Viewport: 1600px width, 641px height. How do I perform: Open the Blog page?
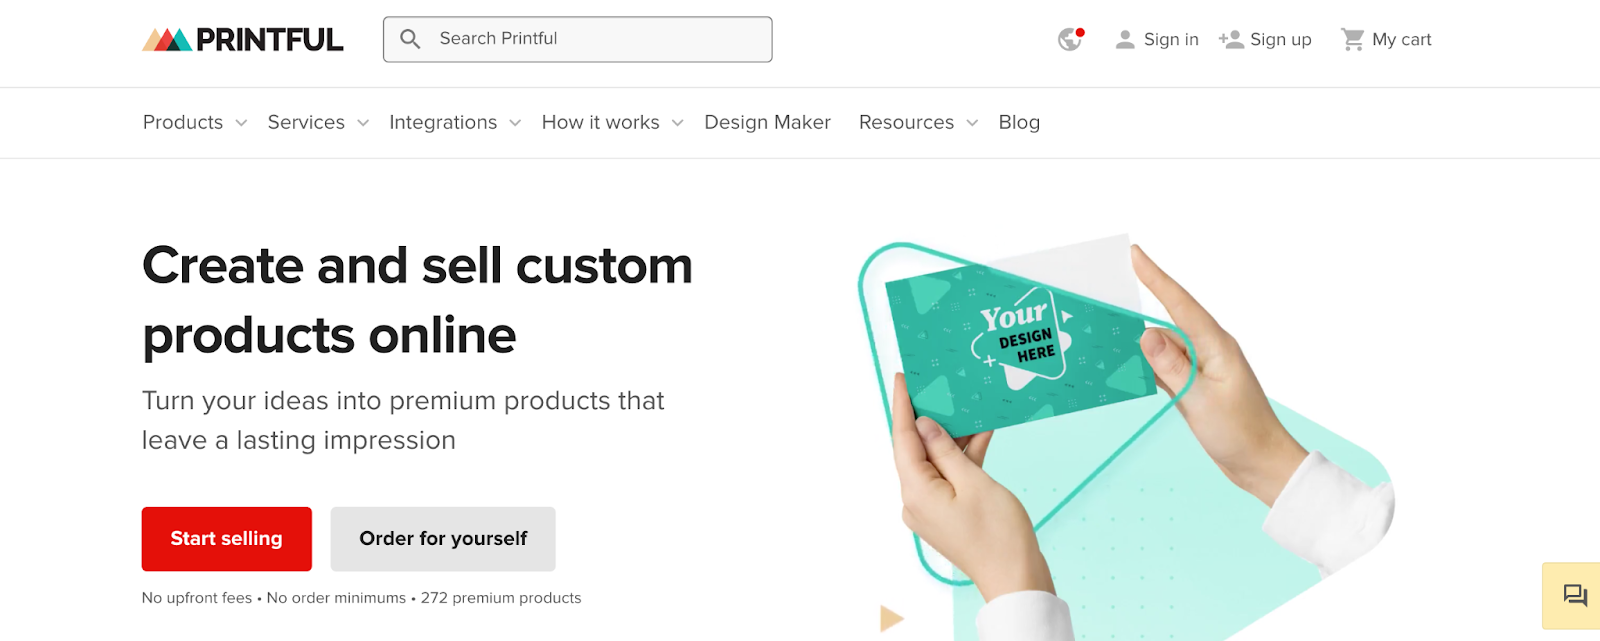1019,122
